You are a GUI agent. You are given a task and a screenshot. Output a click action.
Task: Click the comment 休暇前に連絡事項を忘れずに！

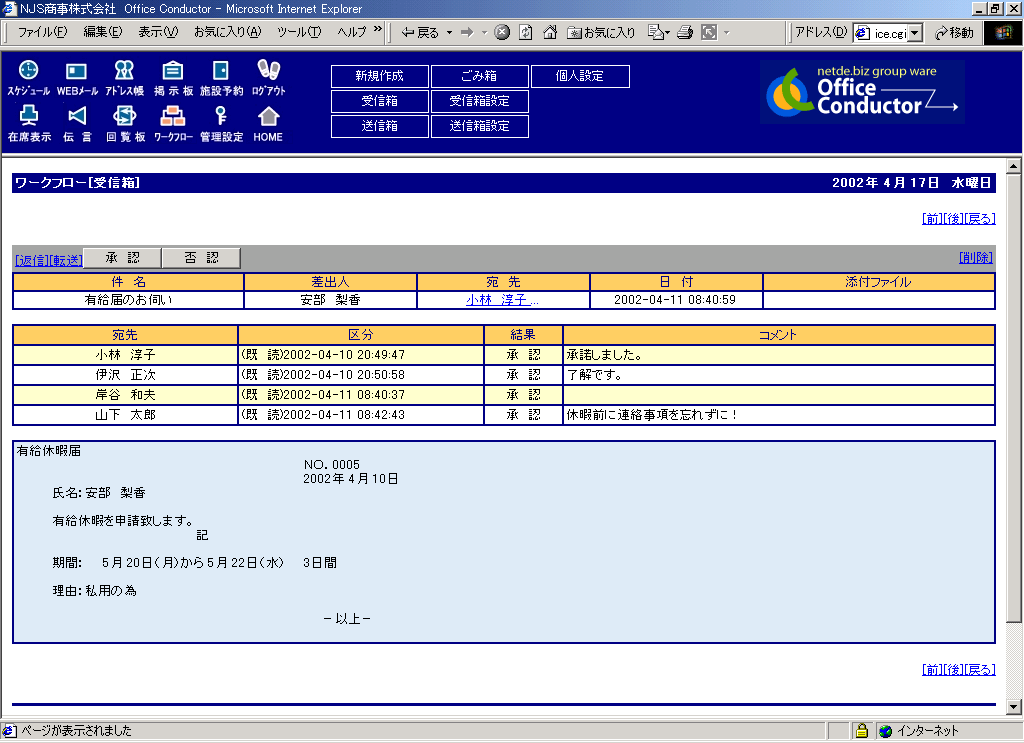pos(652,415)
